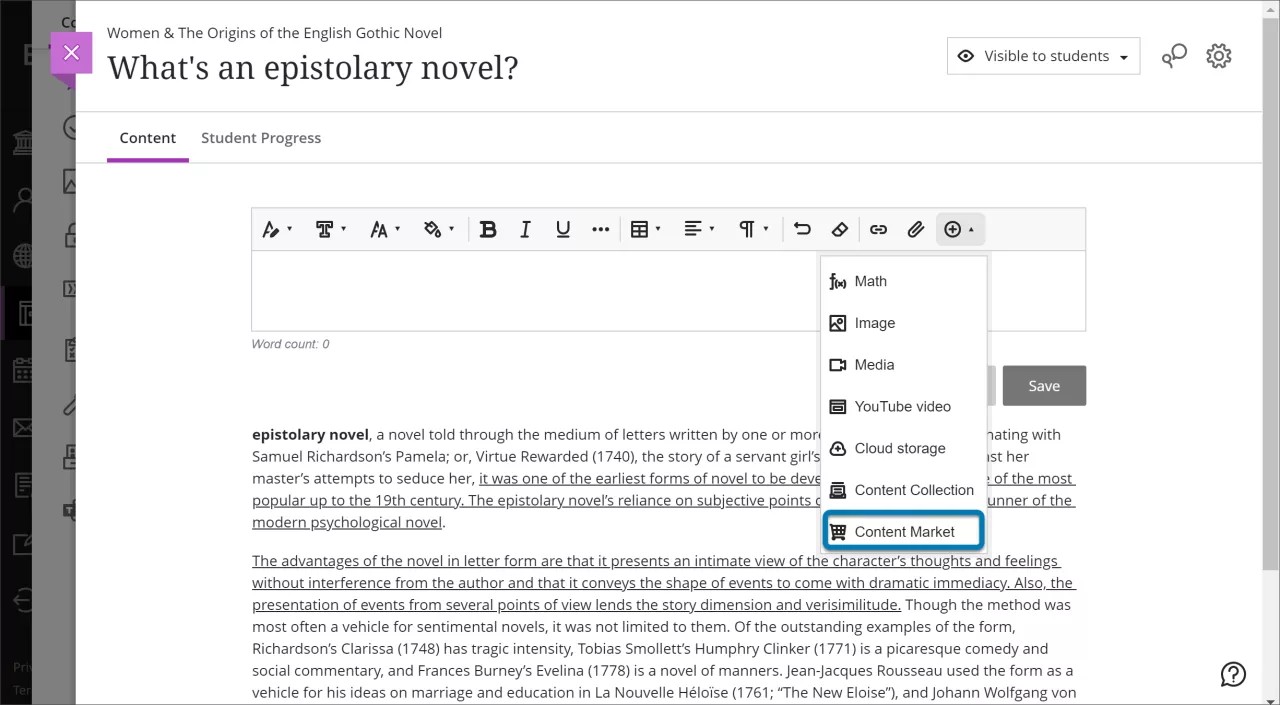Apply italic formatting
Viewport: 1280px width, 705px height.
(525, 229)
